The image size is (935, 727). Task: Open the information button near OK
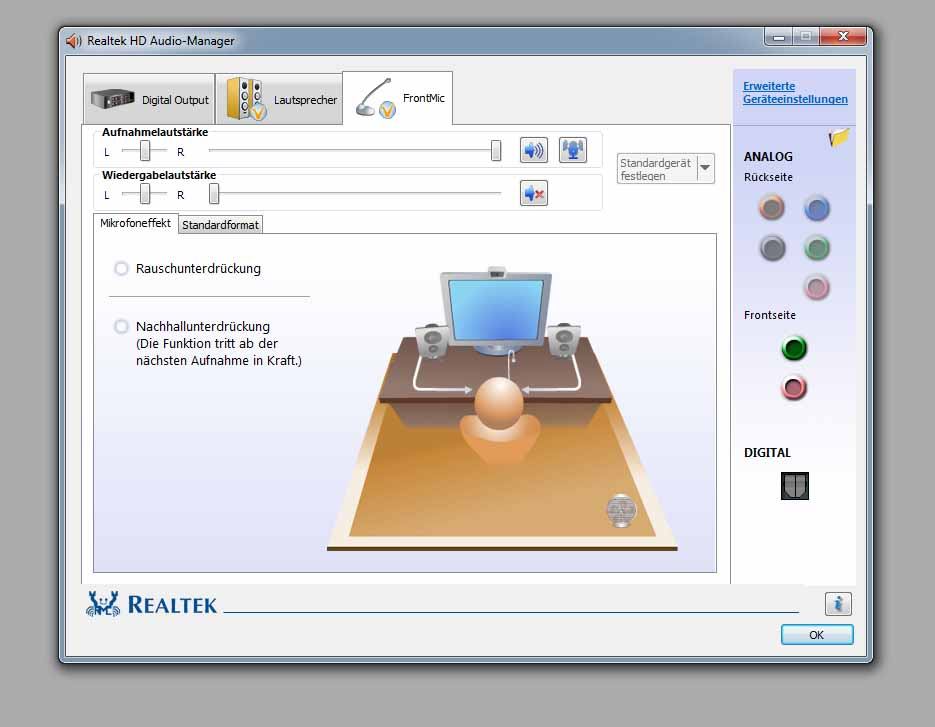coord(838,604)
